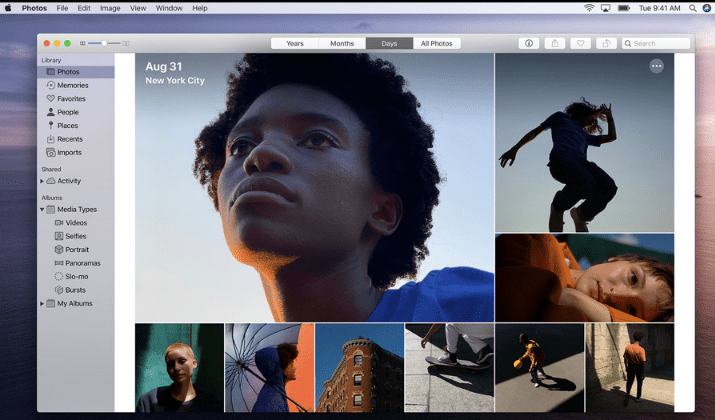Adjust the thumbnail zoom slider

coord(104,43)
